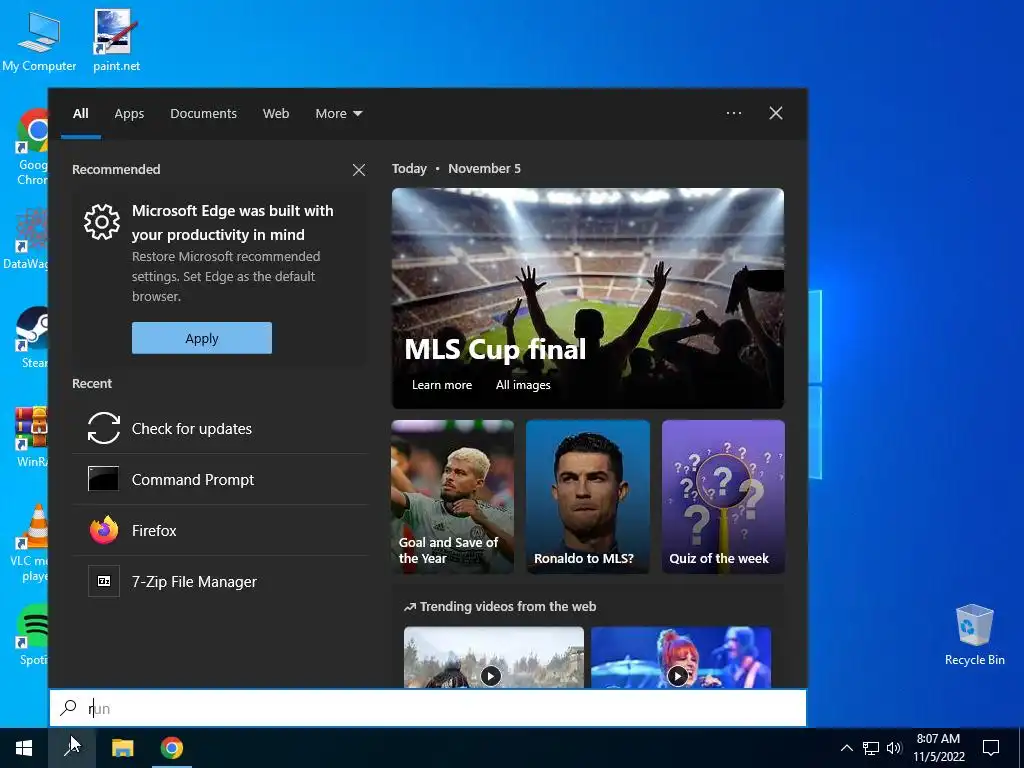Click Apply to restore Edge settings
Screen dimensions: 1024x768
[202, 338]
